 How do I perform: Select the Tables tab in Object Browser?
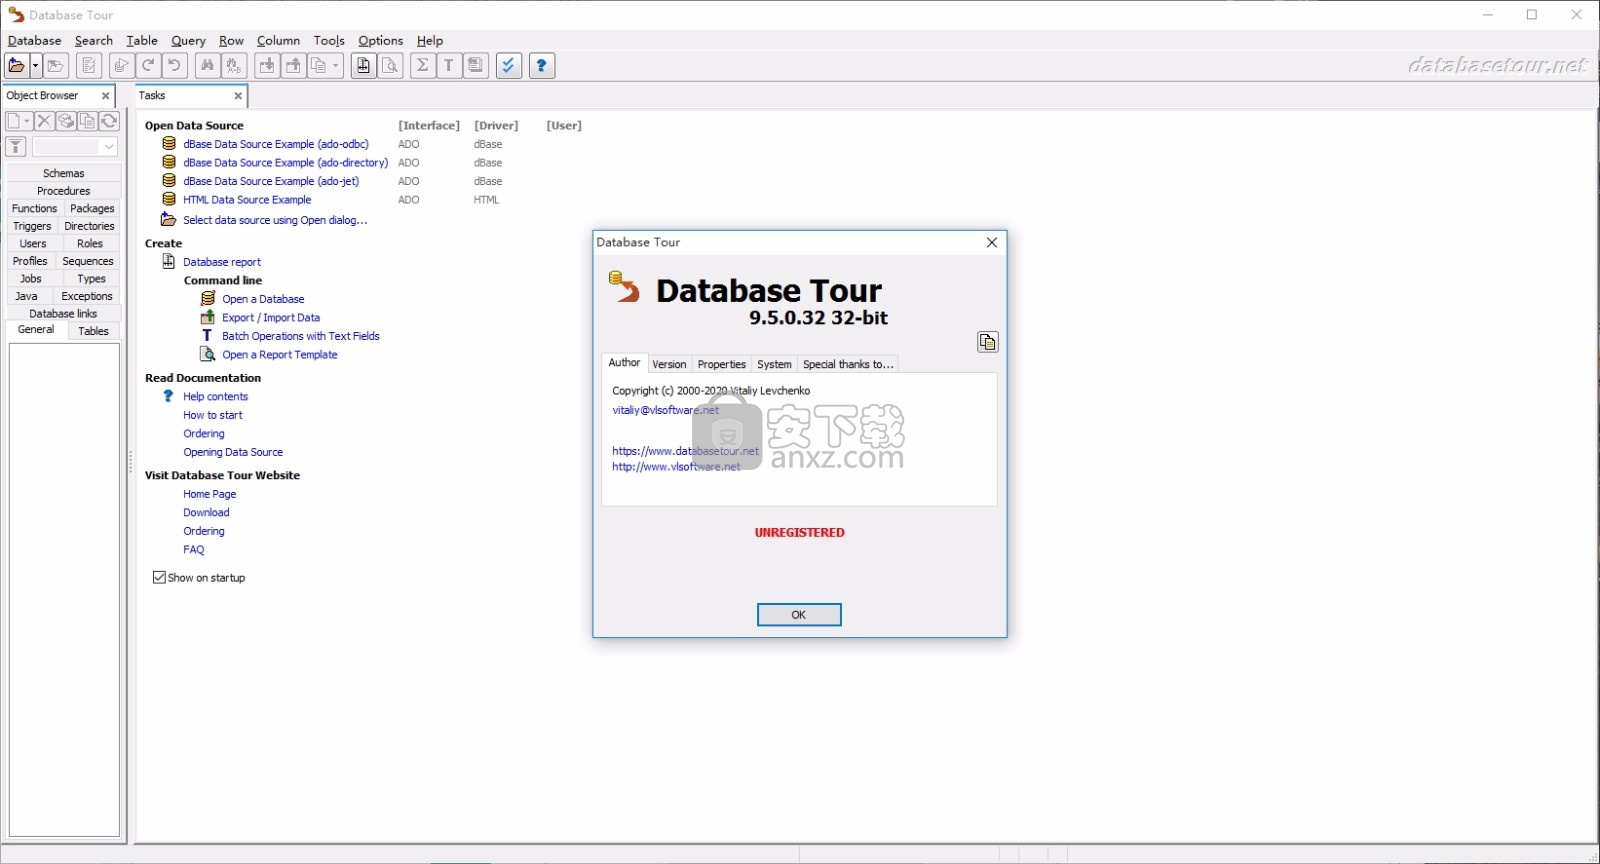[x=94, y=331]
